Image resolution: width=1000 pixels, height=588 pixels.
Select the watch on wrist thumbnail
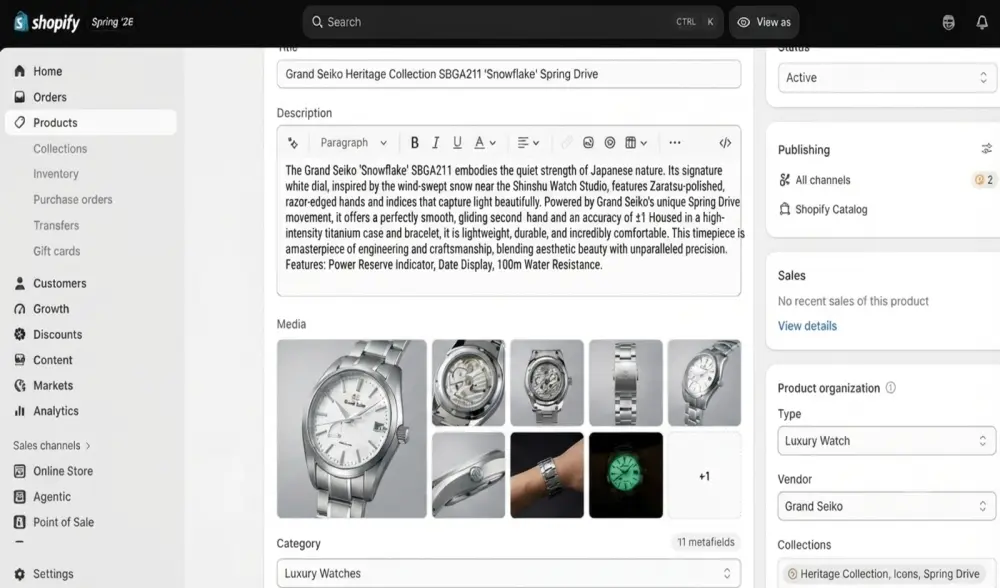[547, 475]
